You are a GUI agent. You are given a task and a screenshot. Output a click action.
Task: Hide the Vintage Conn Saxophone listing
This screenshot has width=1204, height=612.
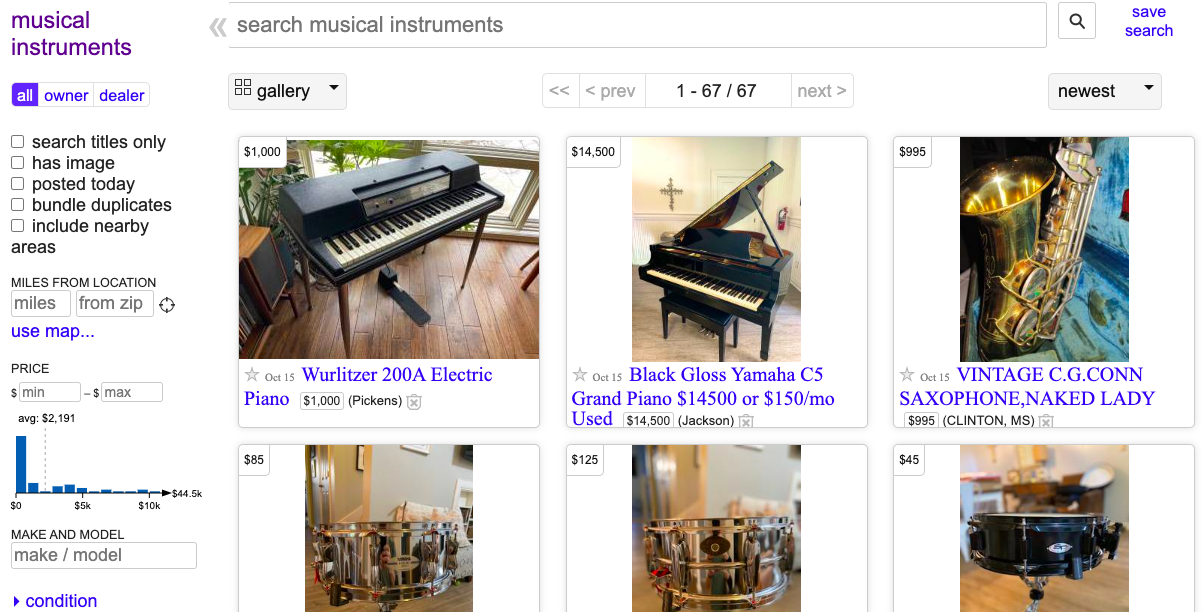tap(1046, 421)
